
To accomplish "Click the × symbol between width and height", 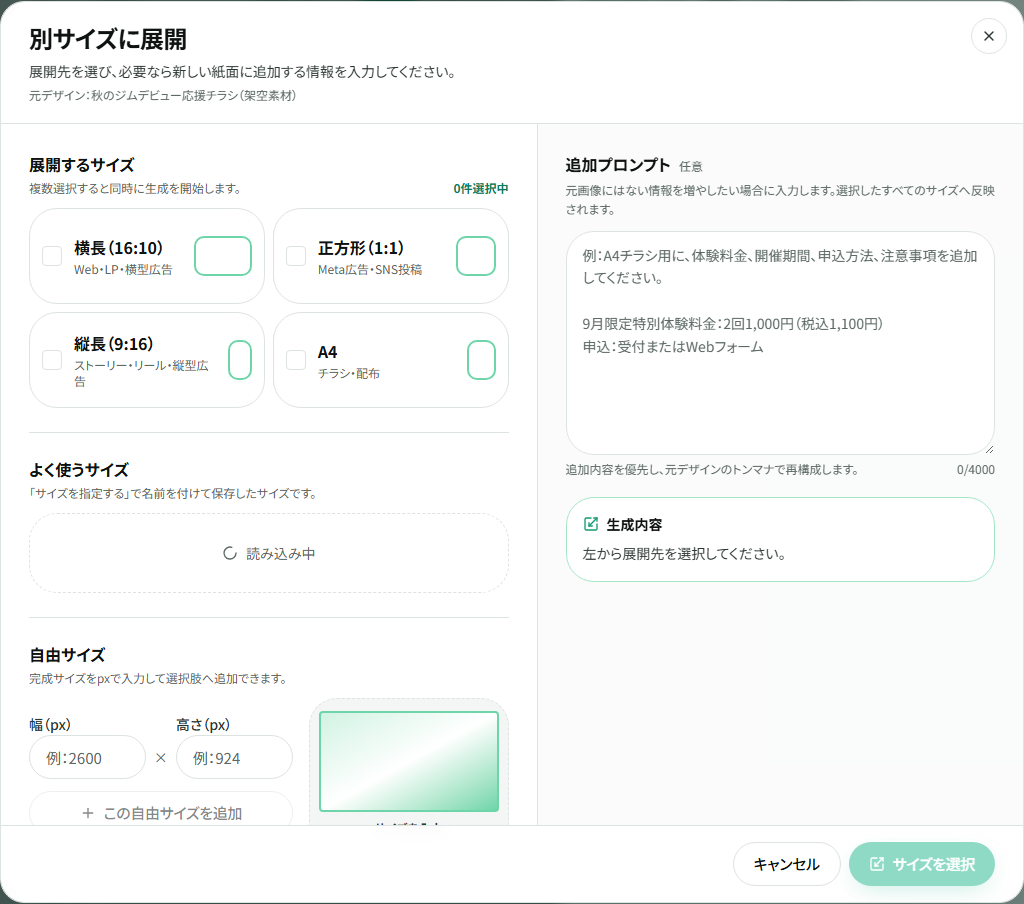I will [161, 758].
